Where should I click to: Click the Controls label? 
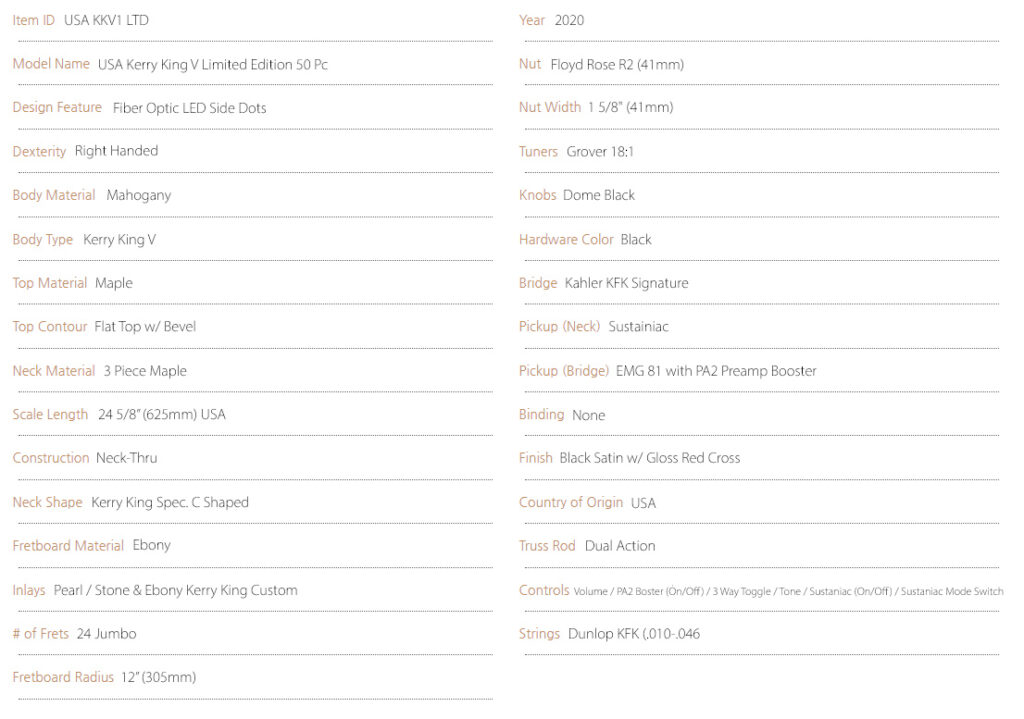point(544,590)
